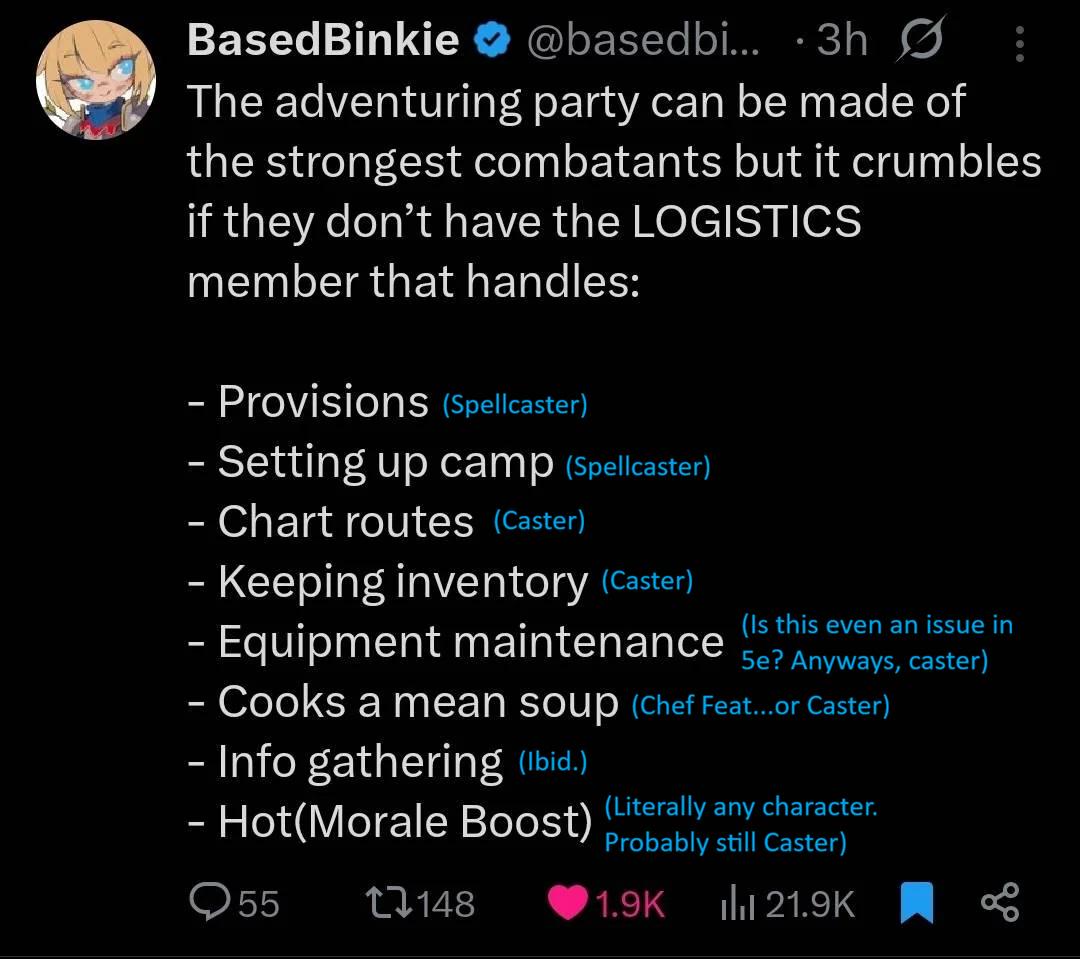Click the 1.9K likes count

630,904
